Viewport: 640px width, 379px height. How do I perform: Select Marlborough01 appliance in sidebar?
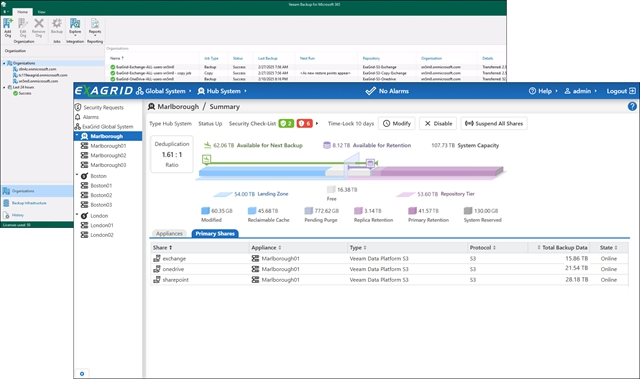click(104, 146)
